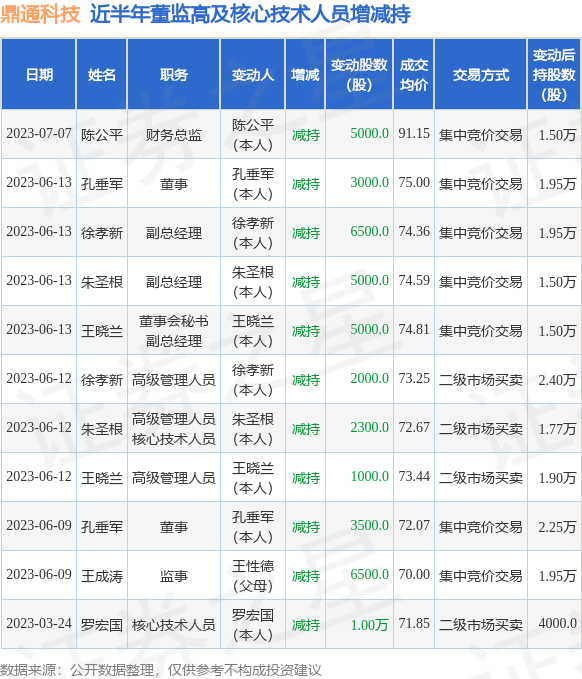The height and width of the screenshot is (679, 582).
Task: Click the 职务 column header
Action: [174, 74]
